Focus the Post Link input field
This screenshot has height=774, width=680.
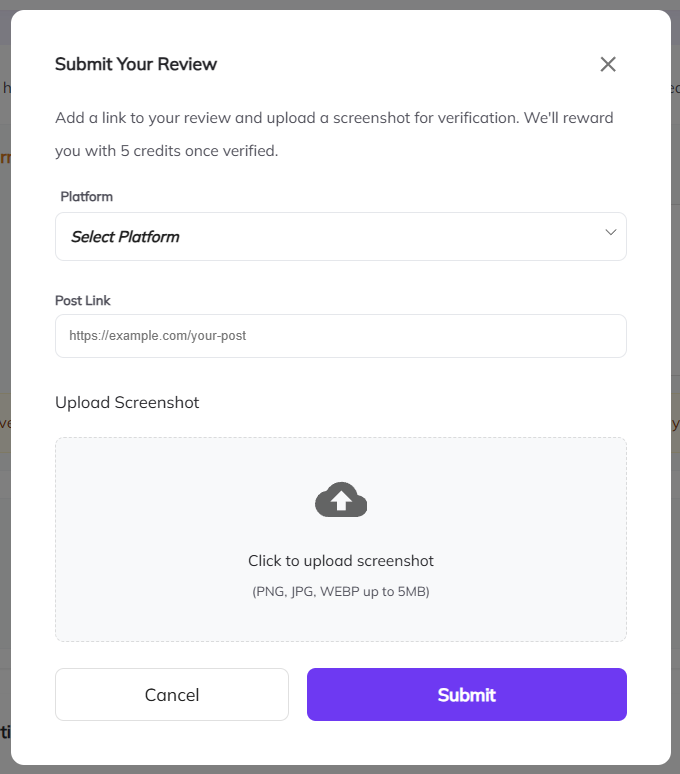click(x=340, y=336)
